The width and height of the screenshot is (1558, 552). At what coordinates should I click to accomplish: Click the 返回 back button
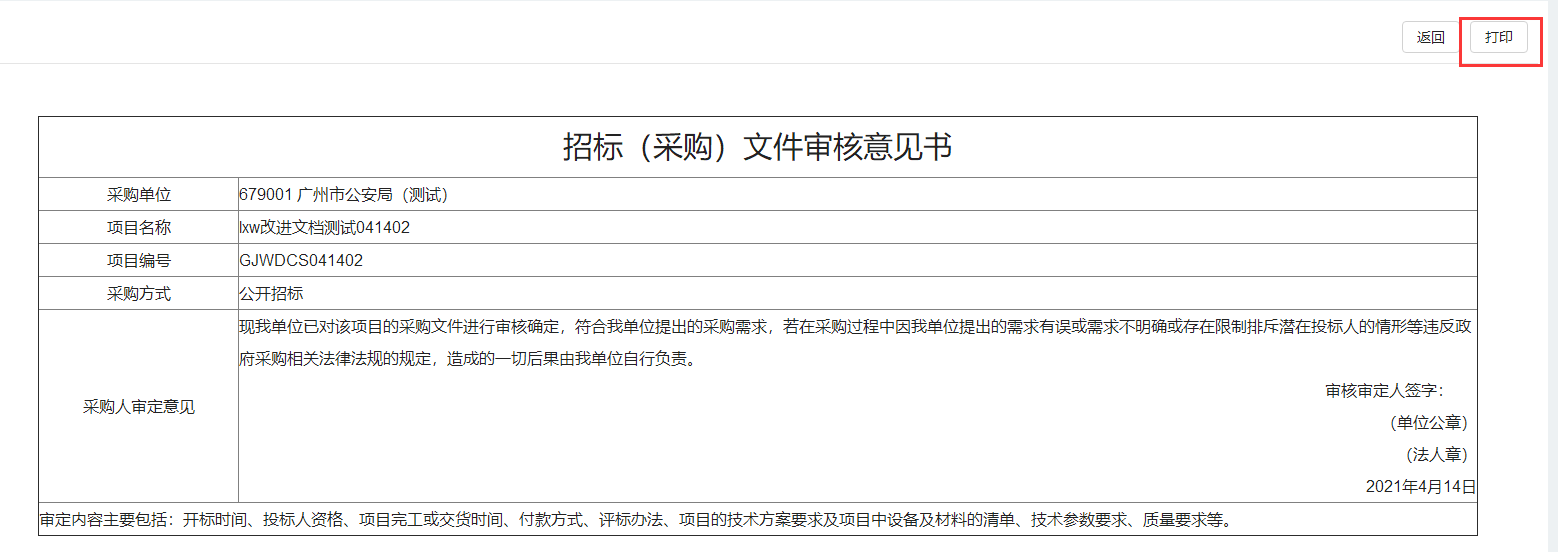coord(1430,37)
